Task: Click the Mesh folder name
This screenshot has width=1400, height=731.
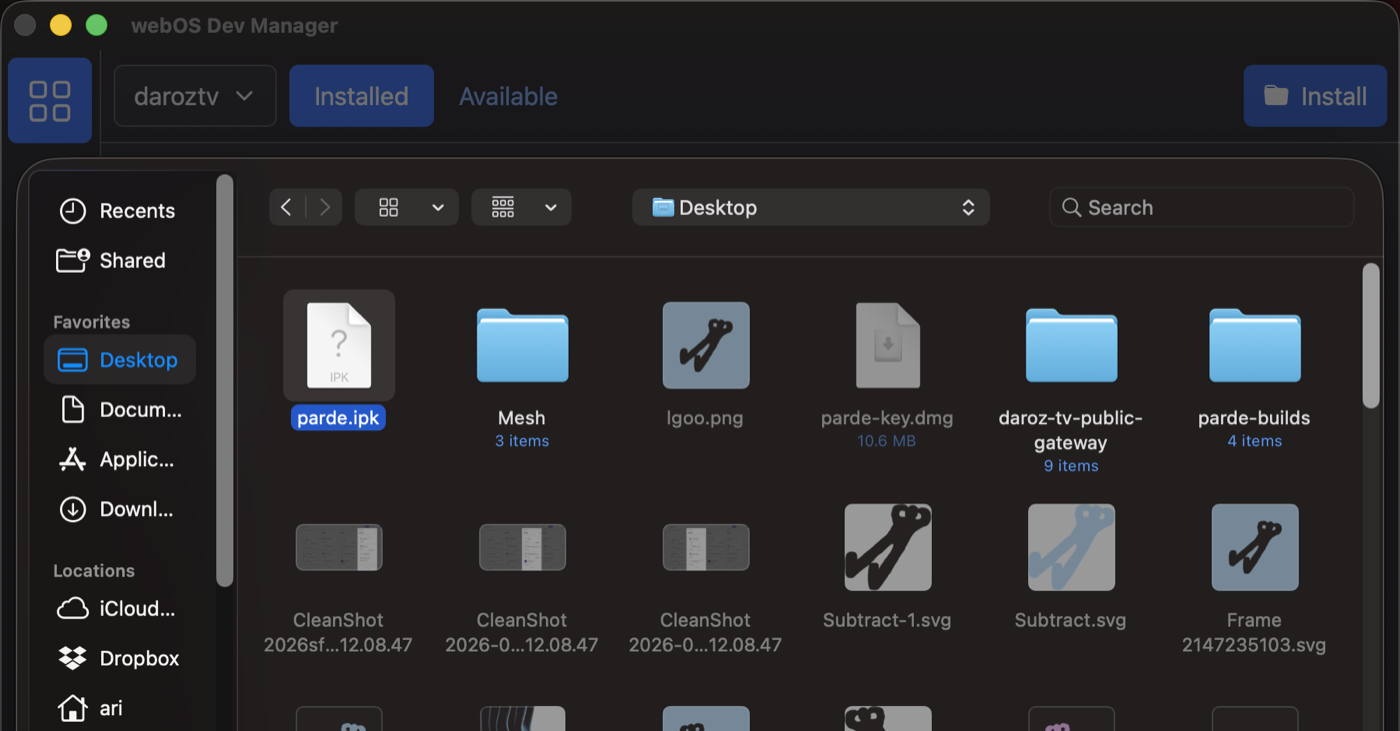Action: pyautogui.click(x=522, y=418)
